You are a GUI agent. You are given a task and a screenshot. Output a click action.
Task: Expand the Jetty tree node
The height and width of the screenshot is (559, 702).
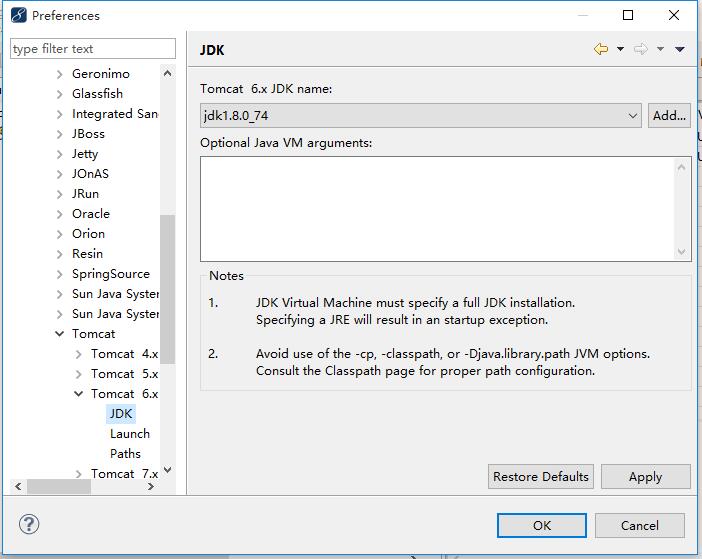tap(60, 154)
